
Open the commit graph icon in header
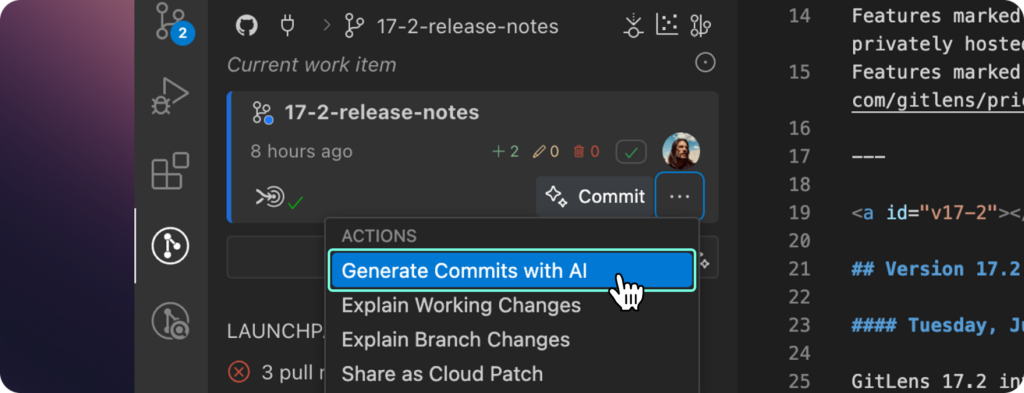coord(667,26)
